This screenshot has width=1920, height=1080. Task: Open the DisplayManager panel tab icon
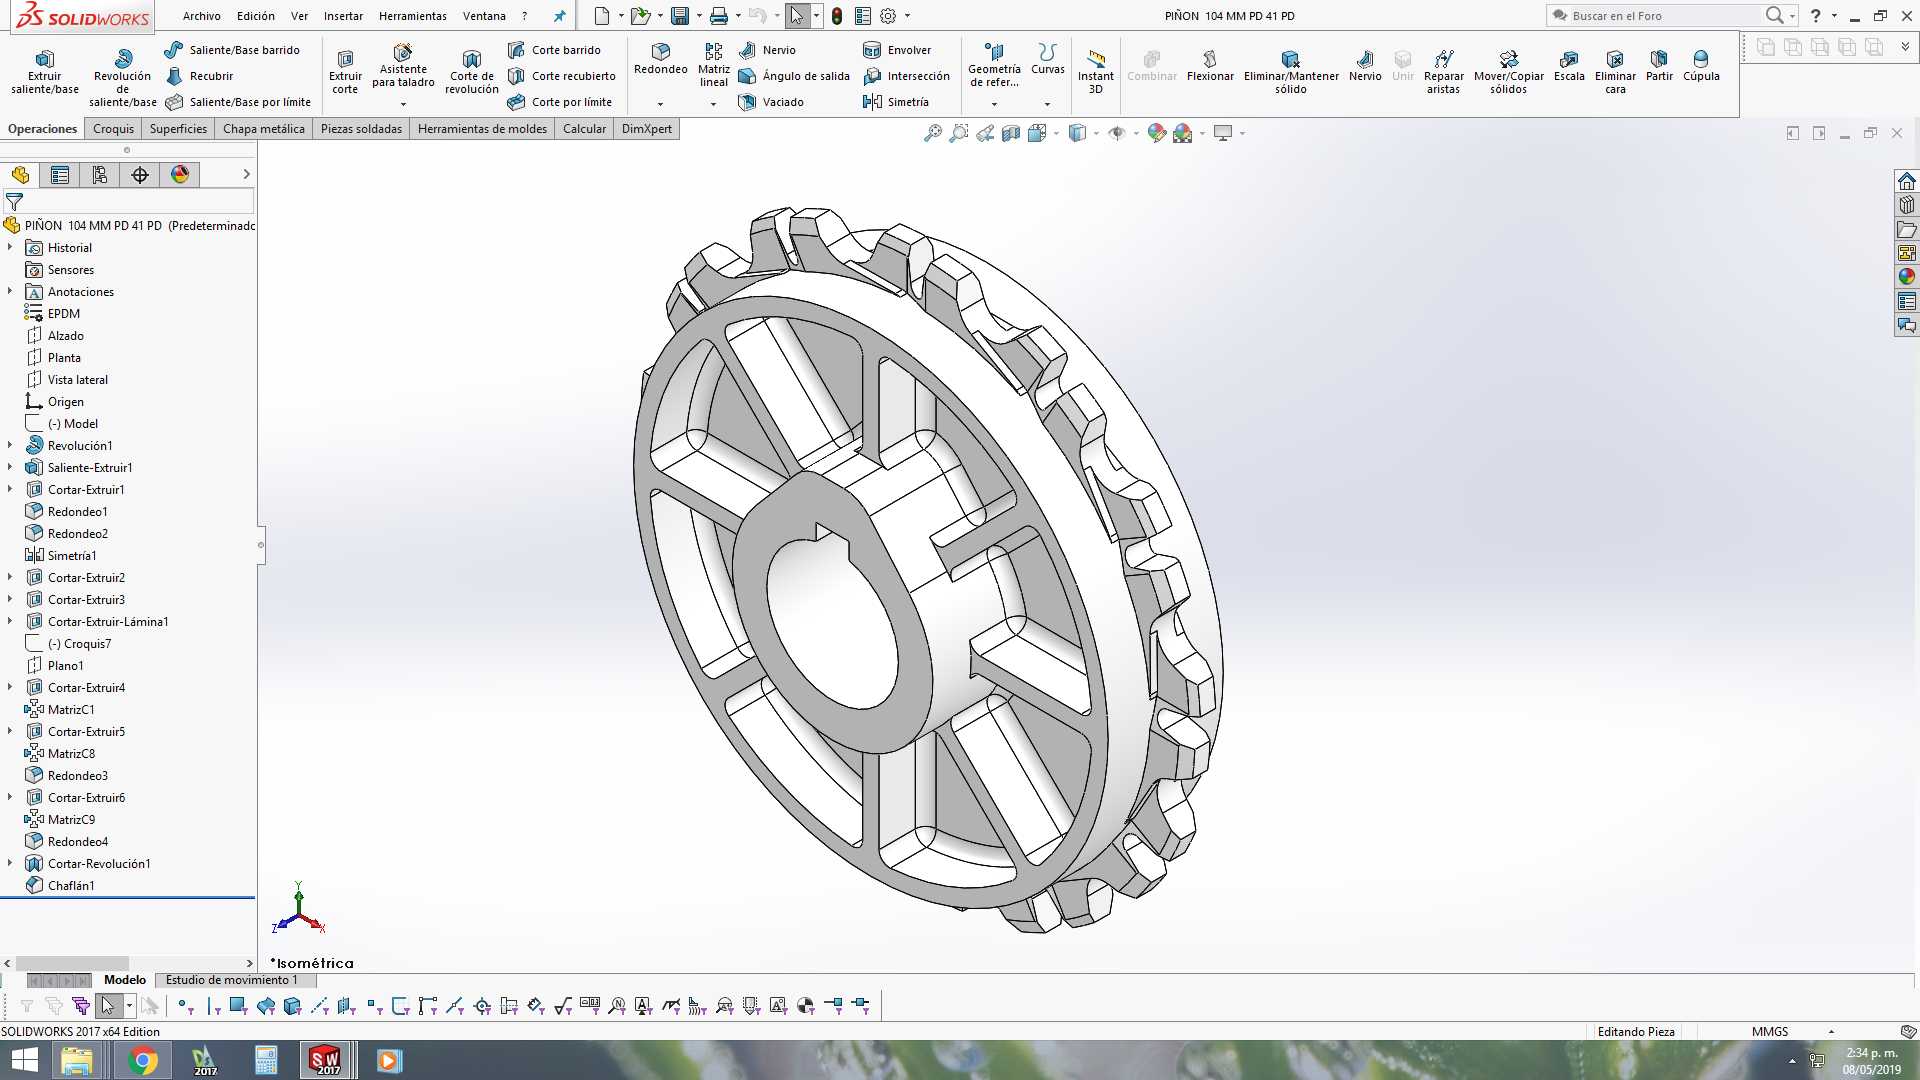click(180, 175)
